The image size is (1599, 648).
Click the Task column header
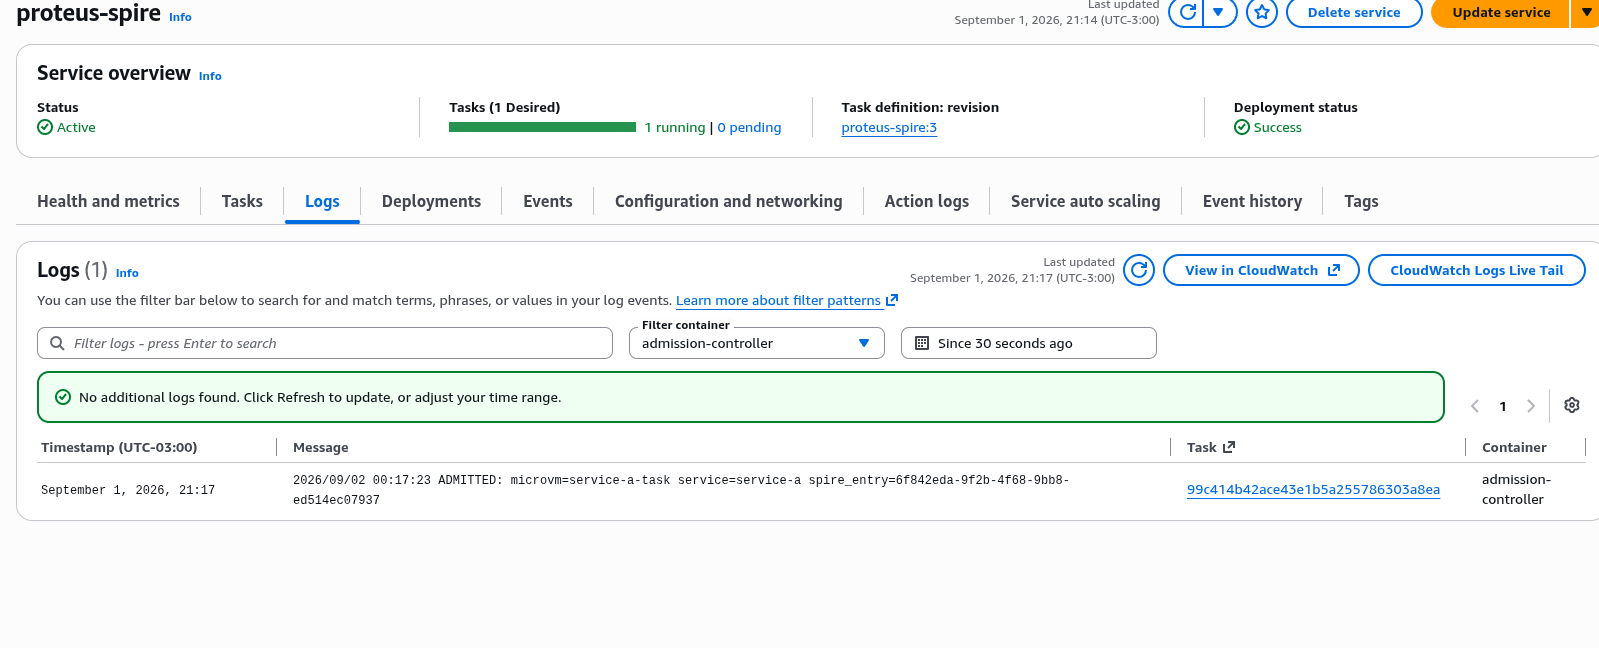click(x=1210, y=447)
